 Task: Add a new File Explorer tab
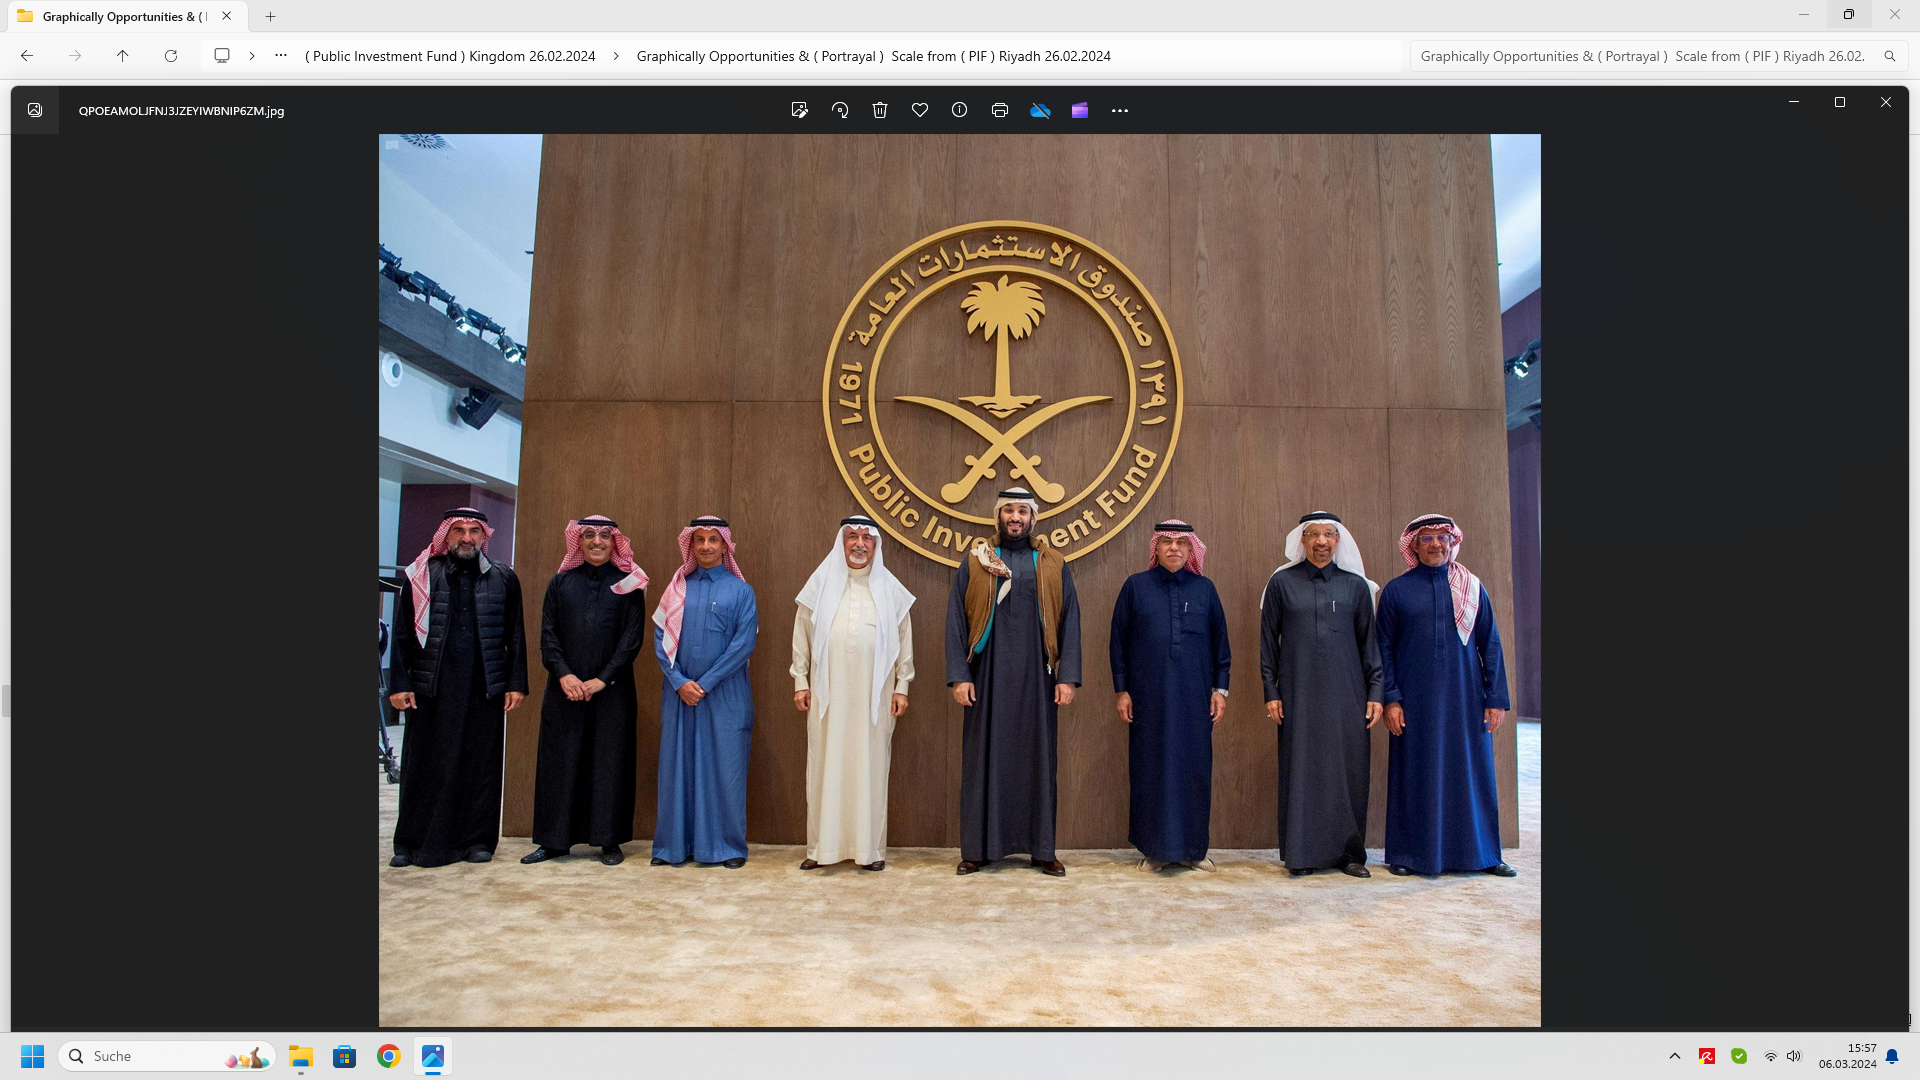coord(270,16)
